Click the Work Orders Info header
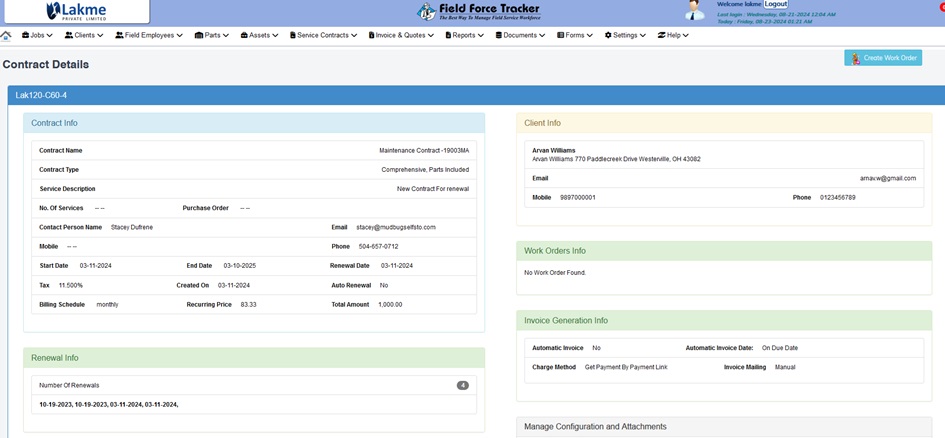This screenshot has width=945, height=438. [724, 251]
